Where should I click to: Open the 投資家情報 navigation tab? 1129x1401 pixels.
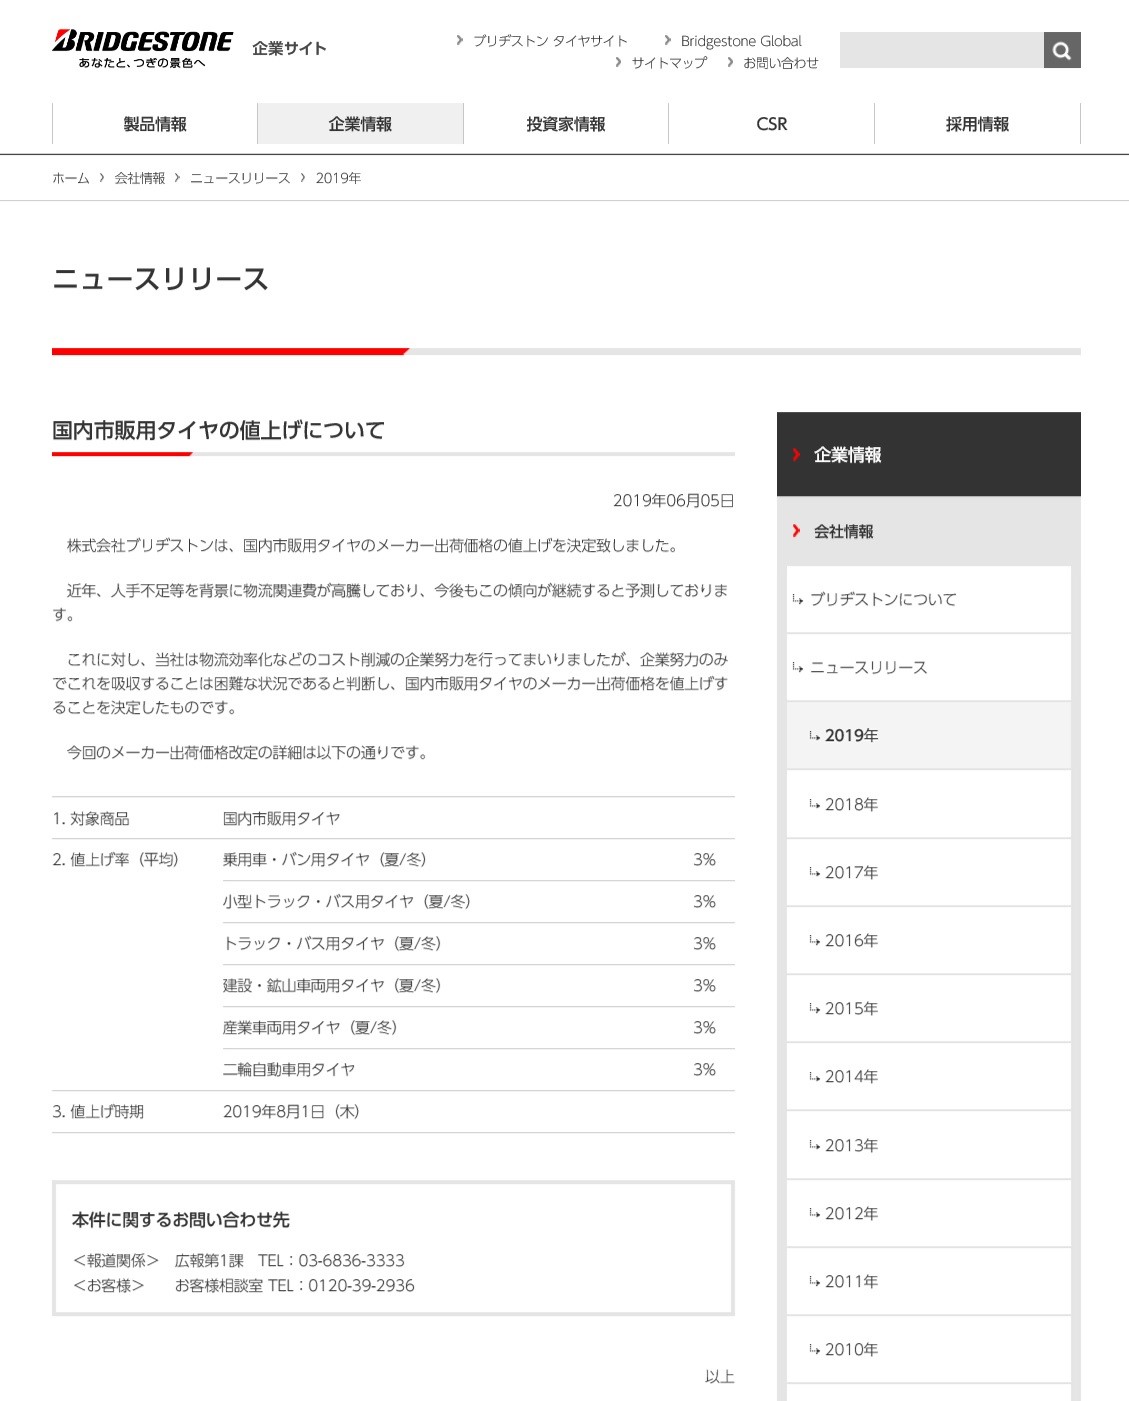click(566, 124)
